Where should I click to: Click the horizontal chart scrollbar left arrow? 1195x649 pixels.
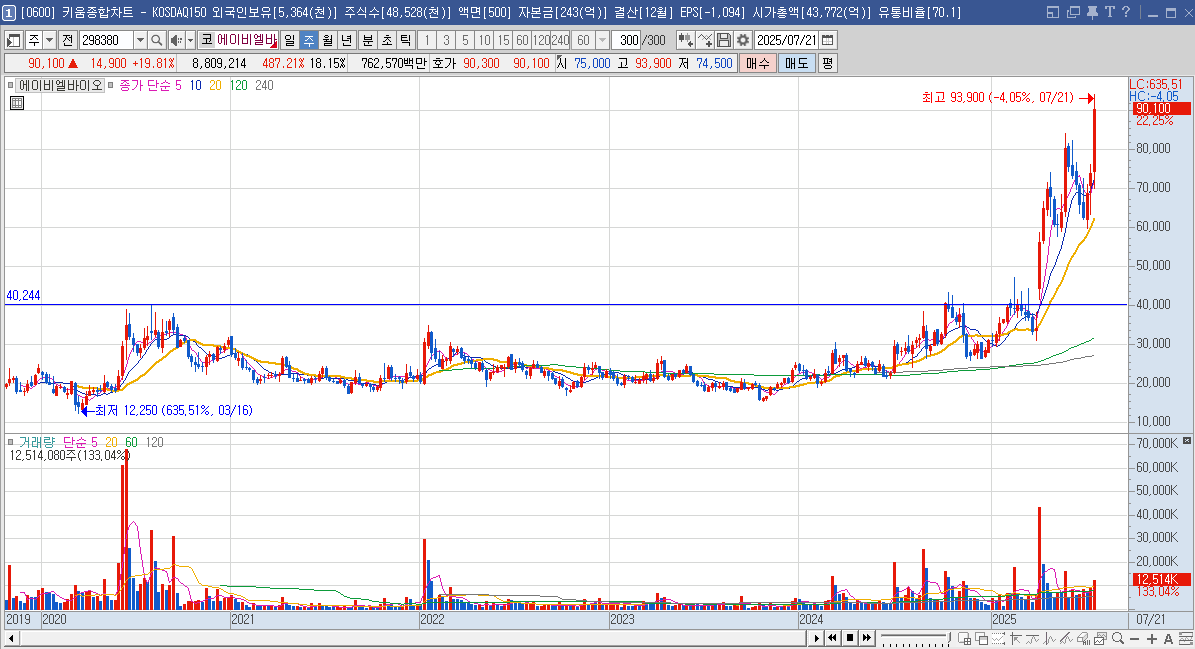[11, 638]
